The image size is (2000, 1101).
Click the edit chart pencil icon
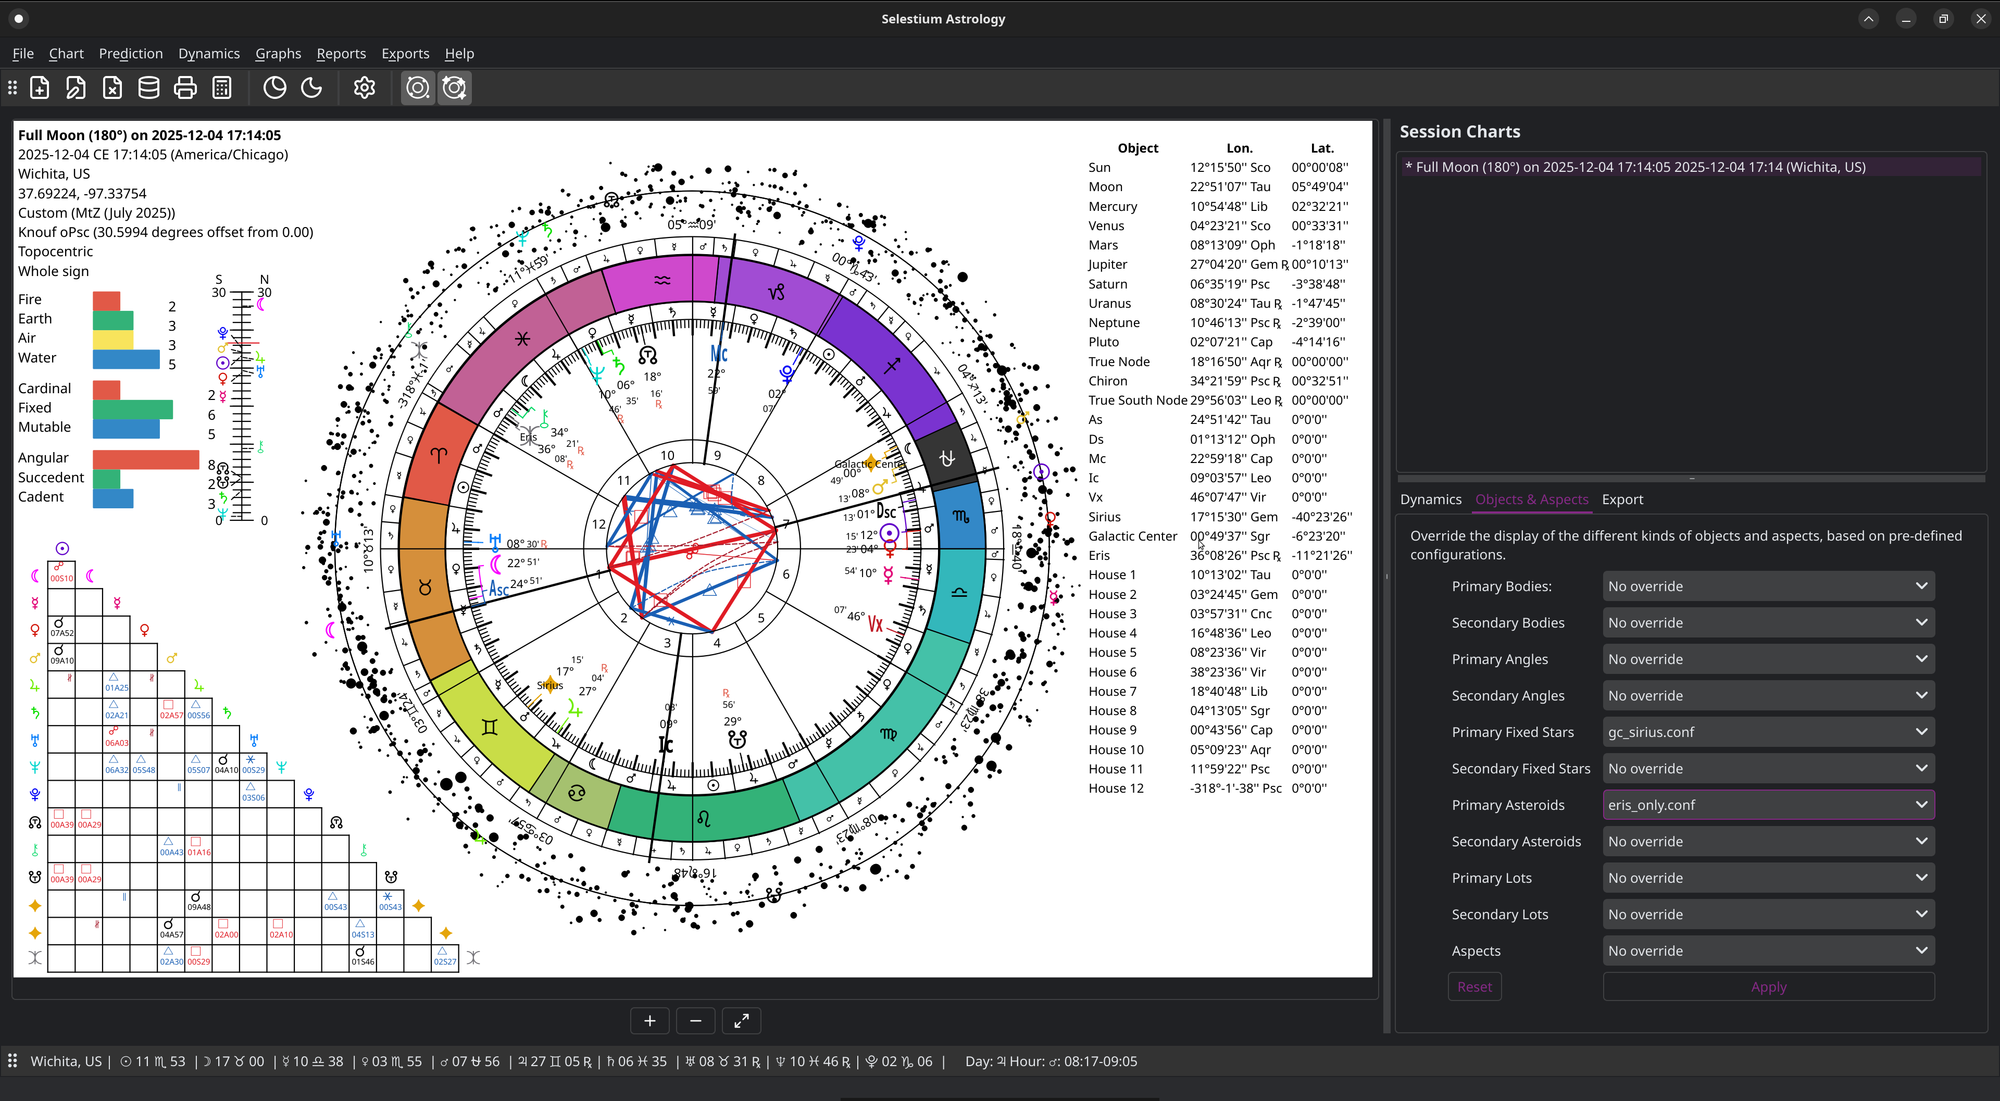click(76, 88)
